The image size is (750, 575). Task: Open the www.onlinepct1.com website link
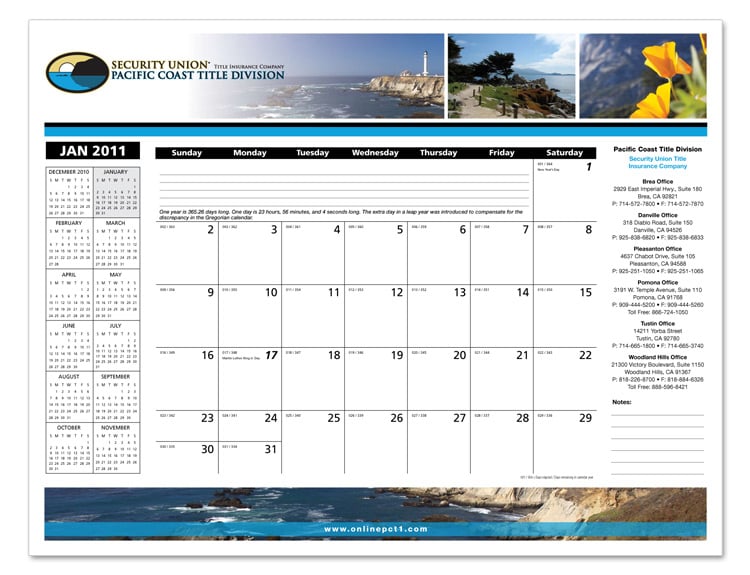[x=375, y=529]
